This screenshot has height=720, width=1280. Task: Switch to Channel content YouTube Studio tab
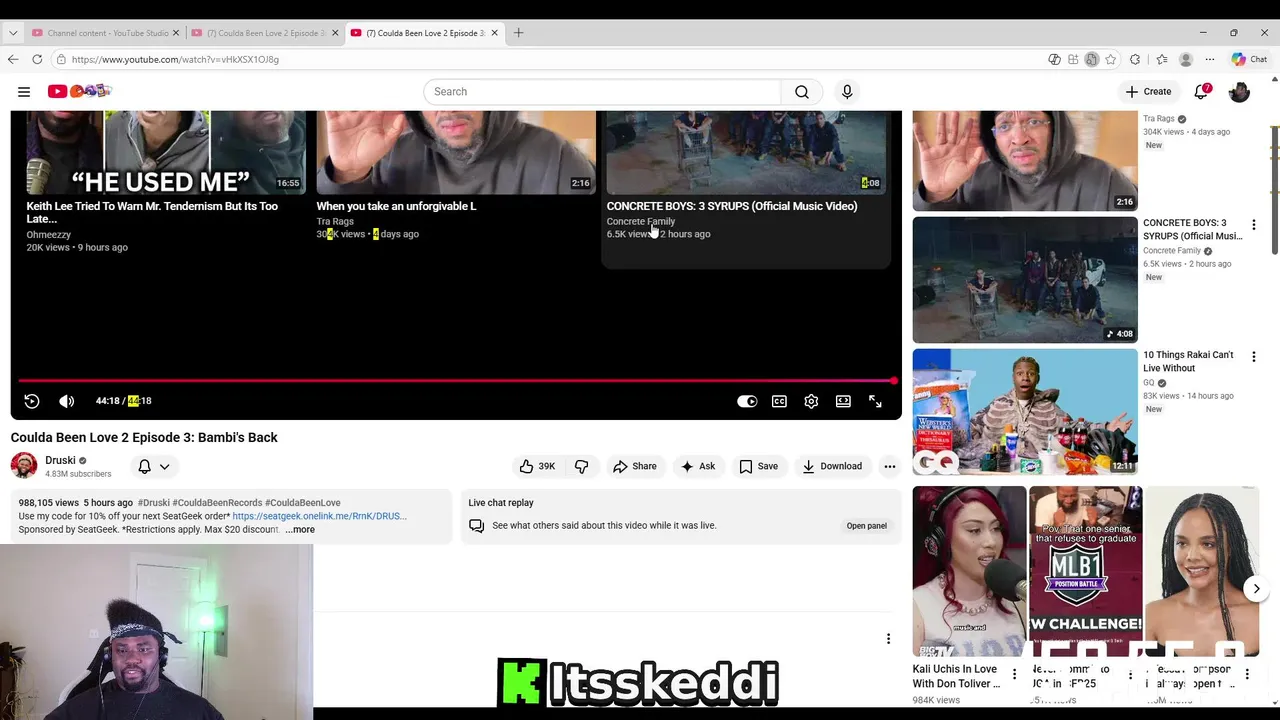(106, 33)
